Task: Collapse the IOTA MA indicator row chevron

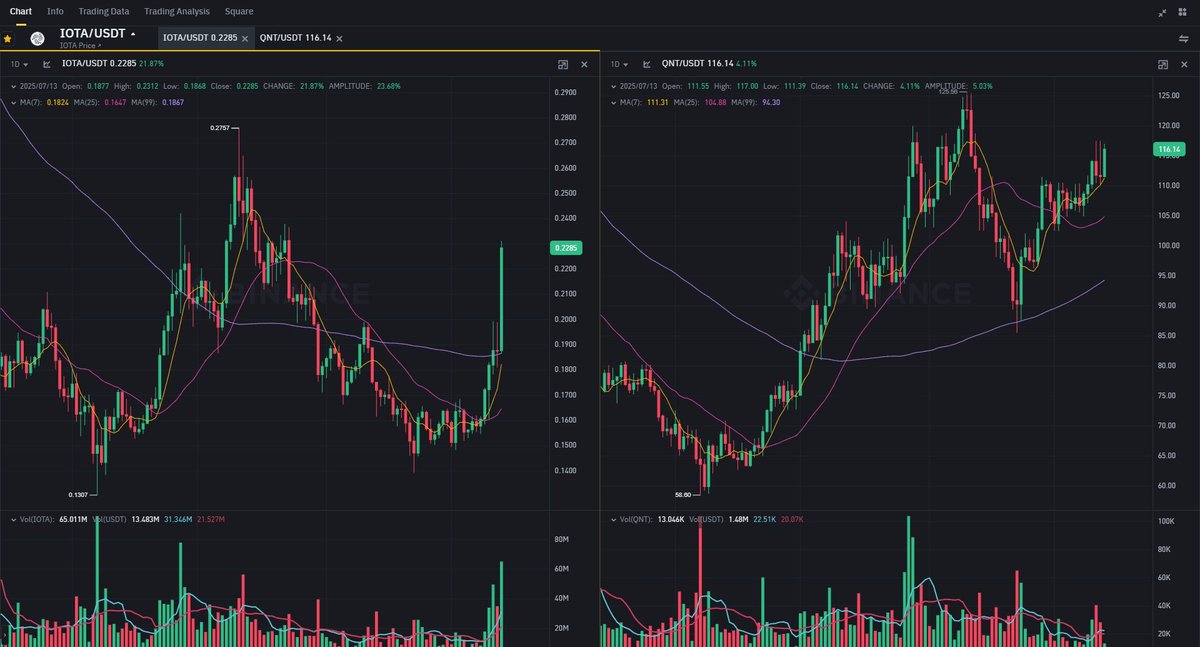Action: (12, 102)
